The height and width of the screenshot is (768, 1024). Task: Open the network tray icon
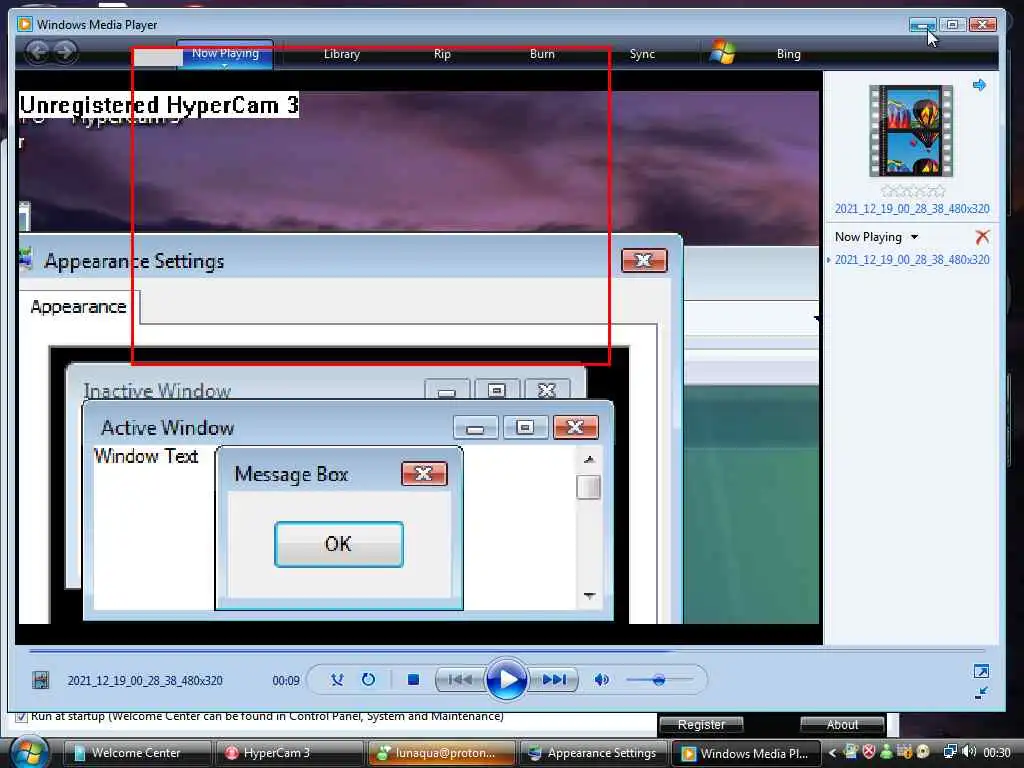click(x=951, y=752)
